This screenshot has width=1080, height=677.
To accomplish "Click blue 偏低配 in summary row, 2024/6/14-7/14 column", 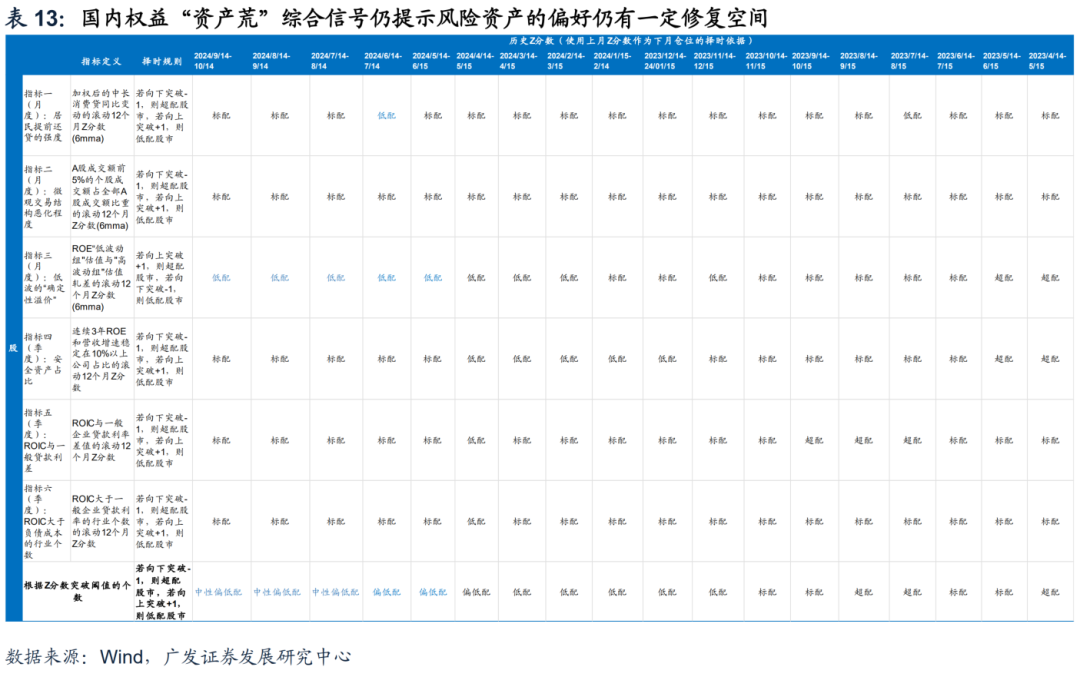I will pos(386,592).
